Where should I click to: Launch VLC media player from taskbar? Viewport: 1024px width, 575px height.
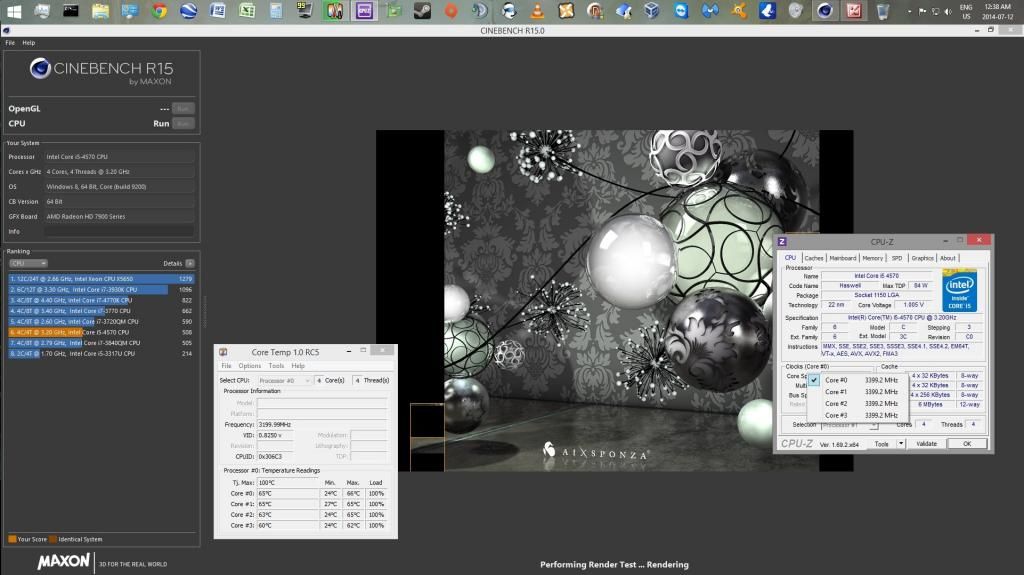[x=538, y=12]
